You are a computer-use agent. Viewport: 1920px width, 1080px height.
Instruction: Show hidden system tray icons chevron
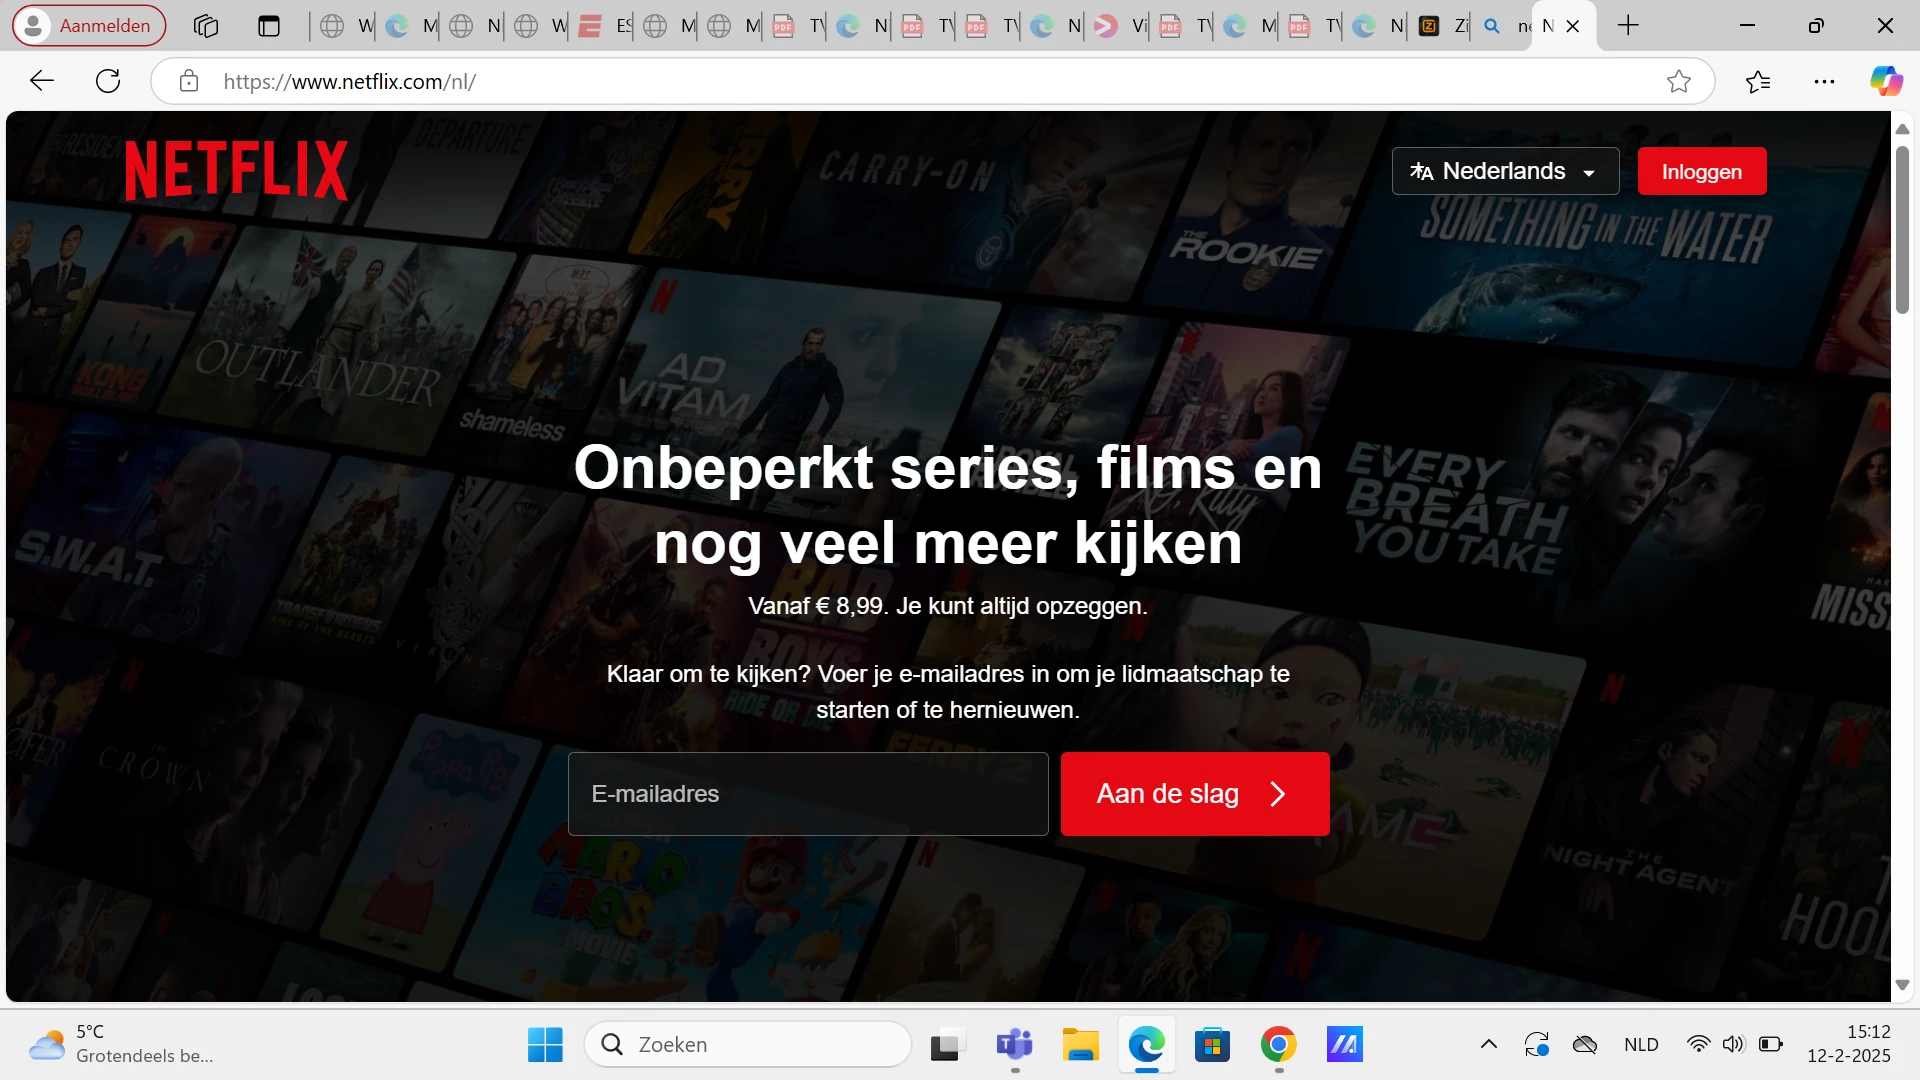coord(1488,1045)
